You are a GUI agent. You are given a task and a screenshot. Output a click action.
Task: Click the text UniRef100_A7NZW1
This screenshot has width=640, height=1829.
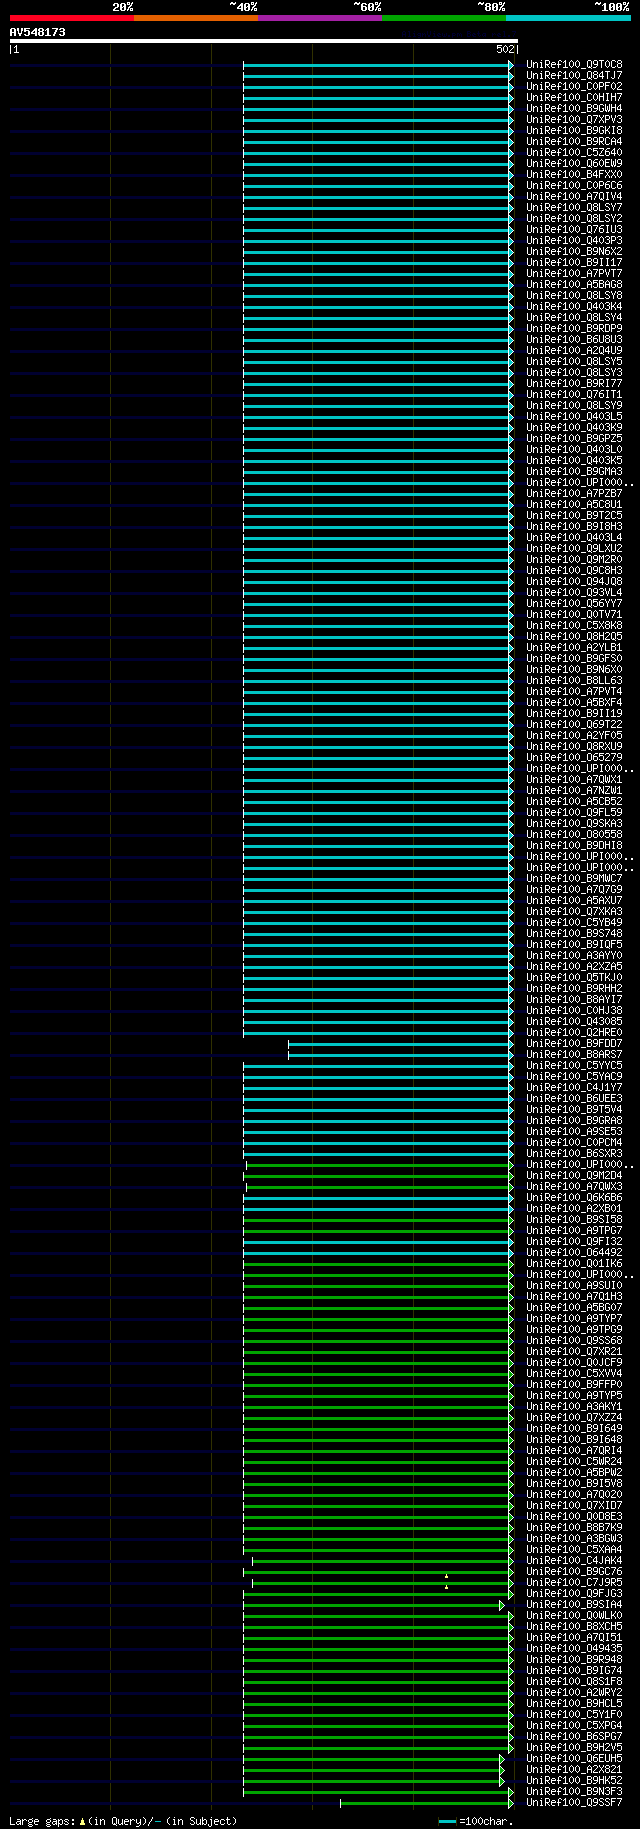(x=574, y=791)
